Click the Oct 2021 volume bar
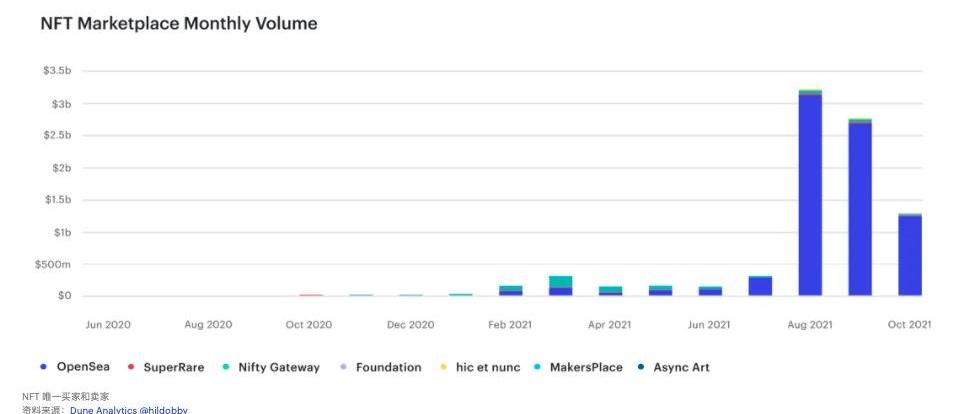Screen dimensions: 959x414 910,255
